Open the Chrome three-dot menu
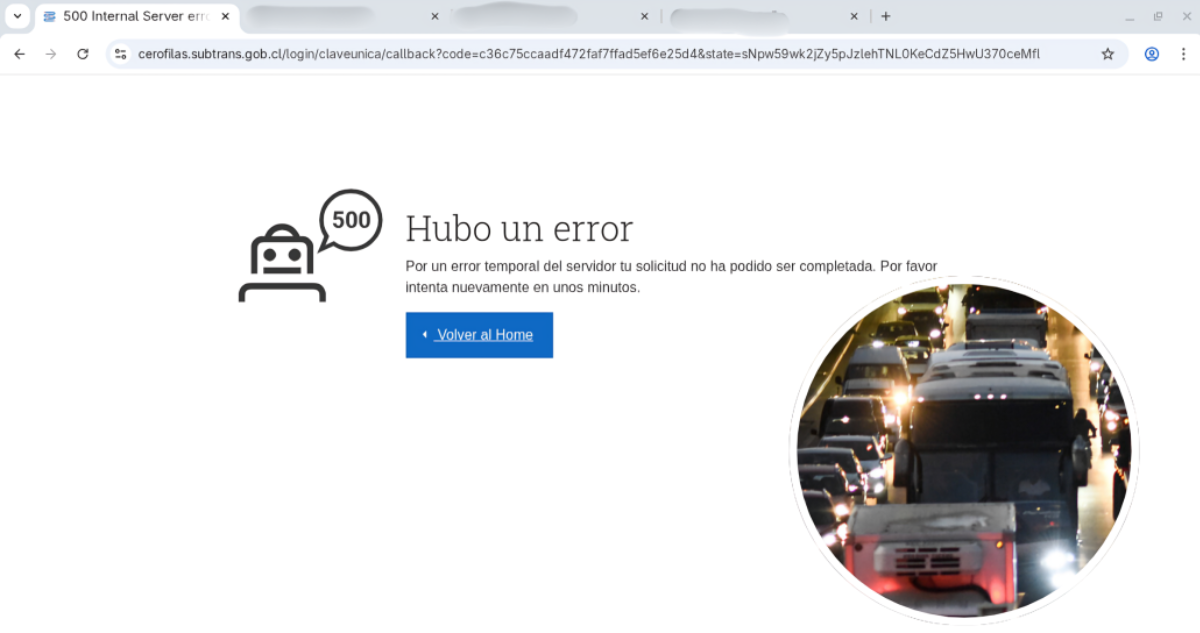The height and width of the screenshot is (633, 1200). tap(1182, 54)
